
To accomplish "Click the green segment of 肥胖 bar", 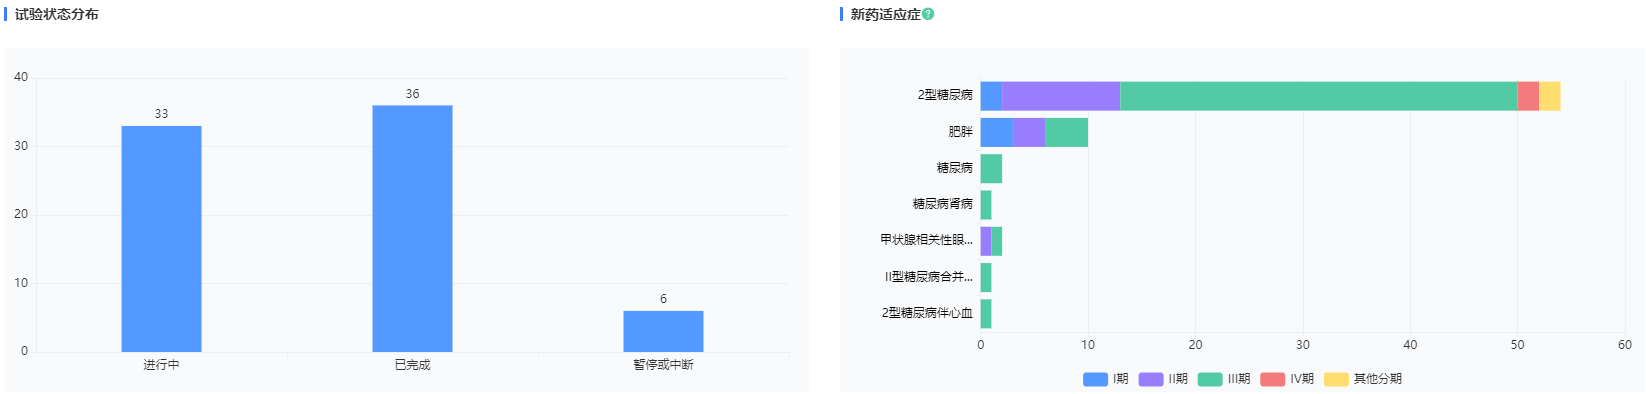I will point(1066,132).
